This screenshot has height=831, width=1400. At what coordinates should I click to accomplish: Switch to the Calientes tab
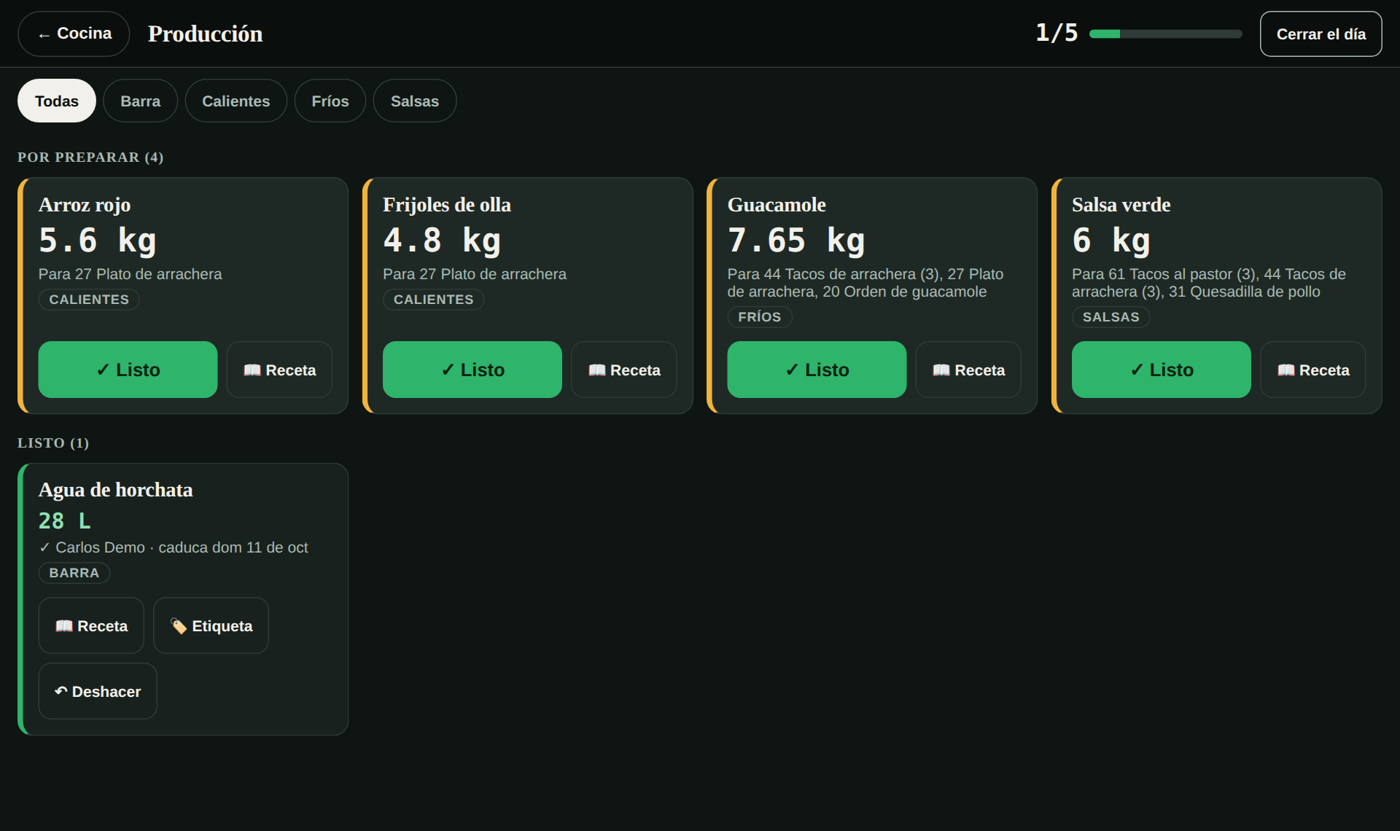click(x=236, y=101)
